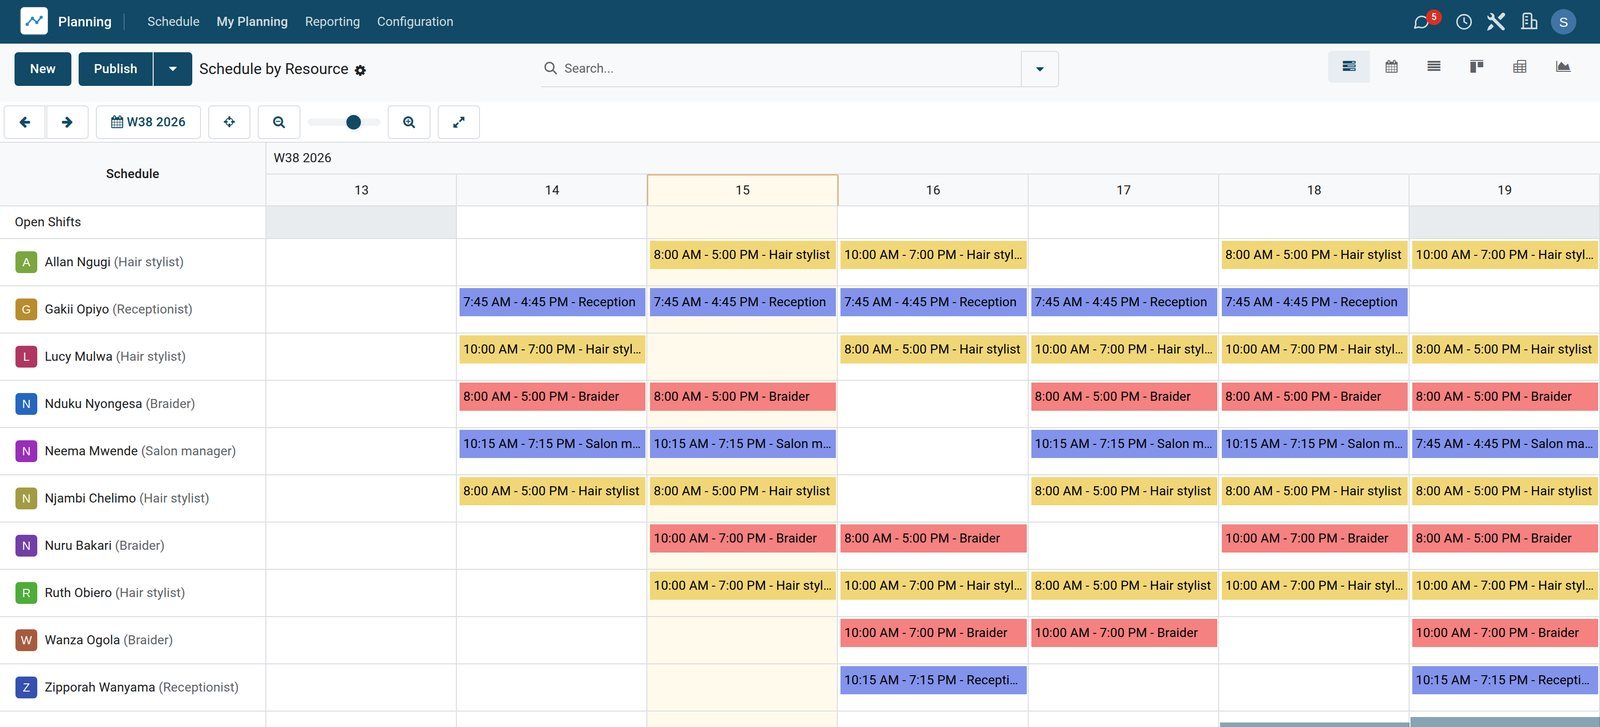Zoom out the Gantt timeline
The width and height of the screenshot is (1600, 727).
click(x=279, y=122)
